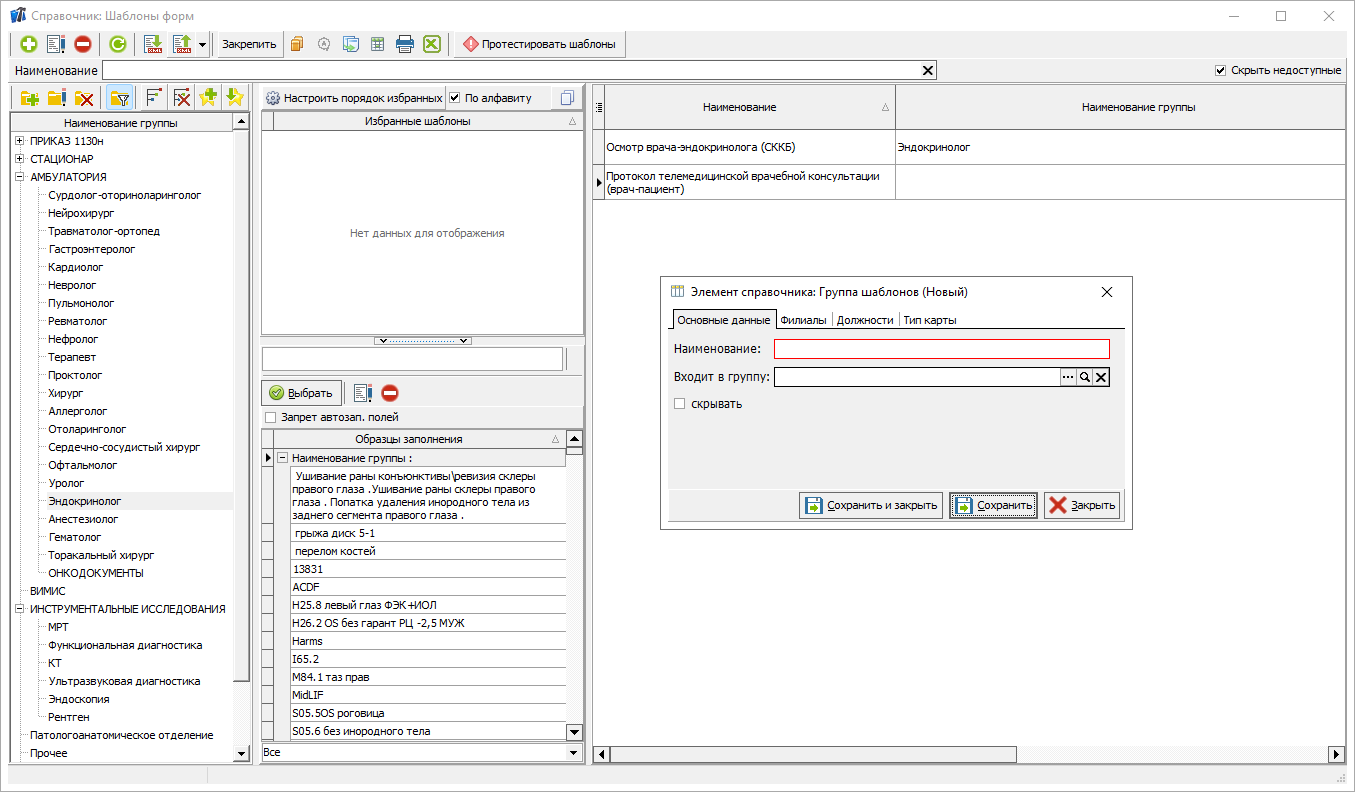Collapse the АМБУЛАТОРИЯ tree group
Screen dimensions: 1355x792
(19, 177)
